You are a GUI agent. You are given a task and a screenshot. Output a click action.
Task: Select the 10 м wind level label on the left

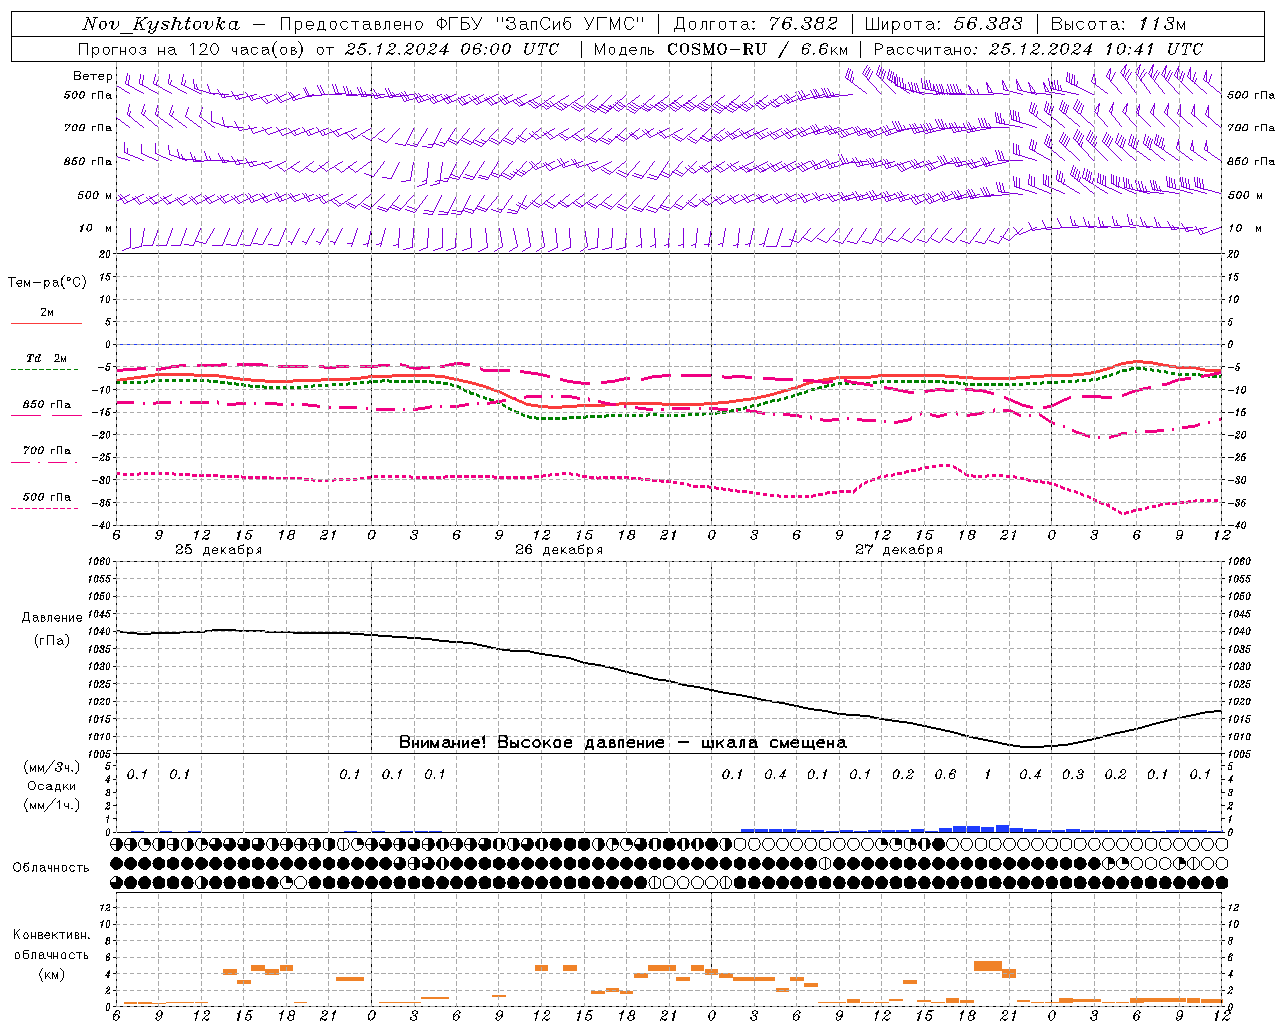pos(96,228)
